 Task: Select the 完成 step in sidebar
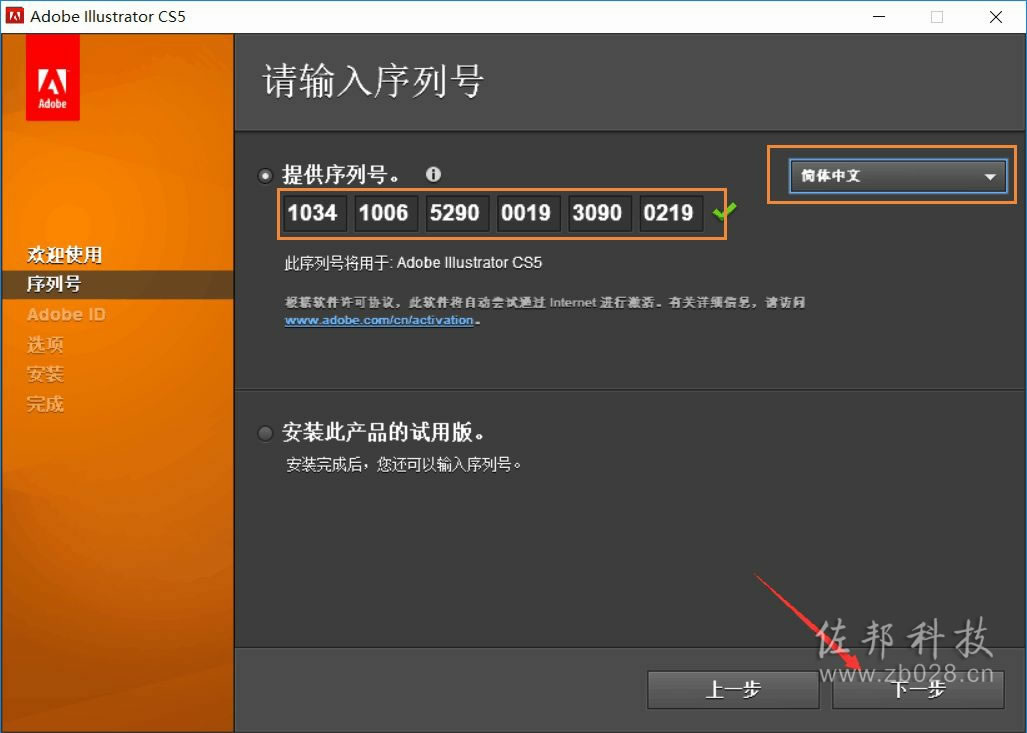point(45,404)
